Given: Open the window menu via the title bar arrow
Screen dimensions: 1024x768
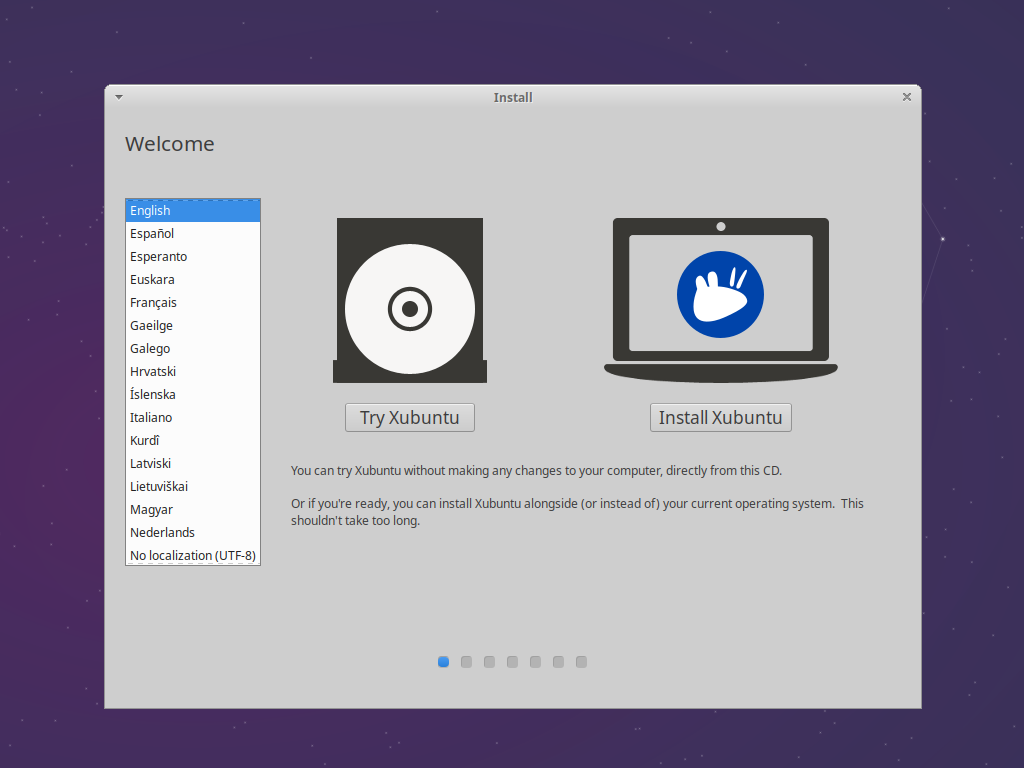Looking at the screenshot, I should (118, 97).
